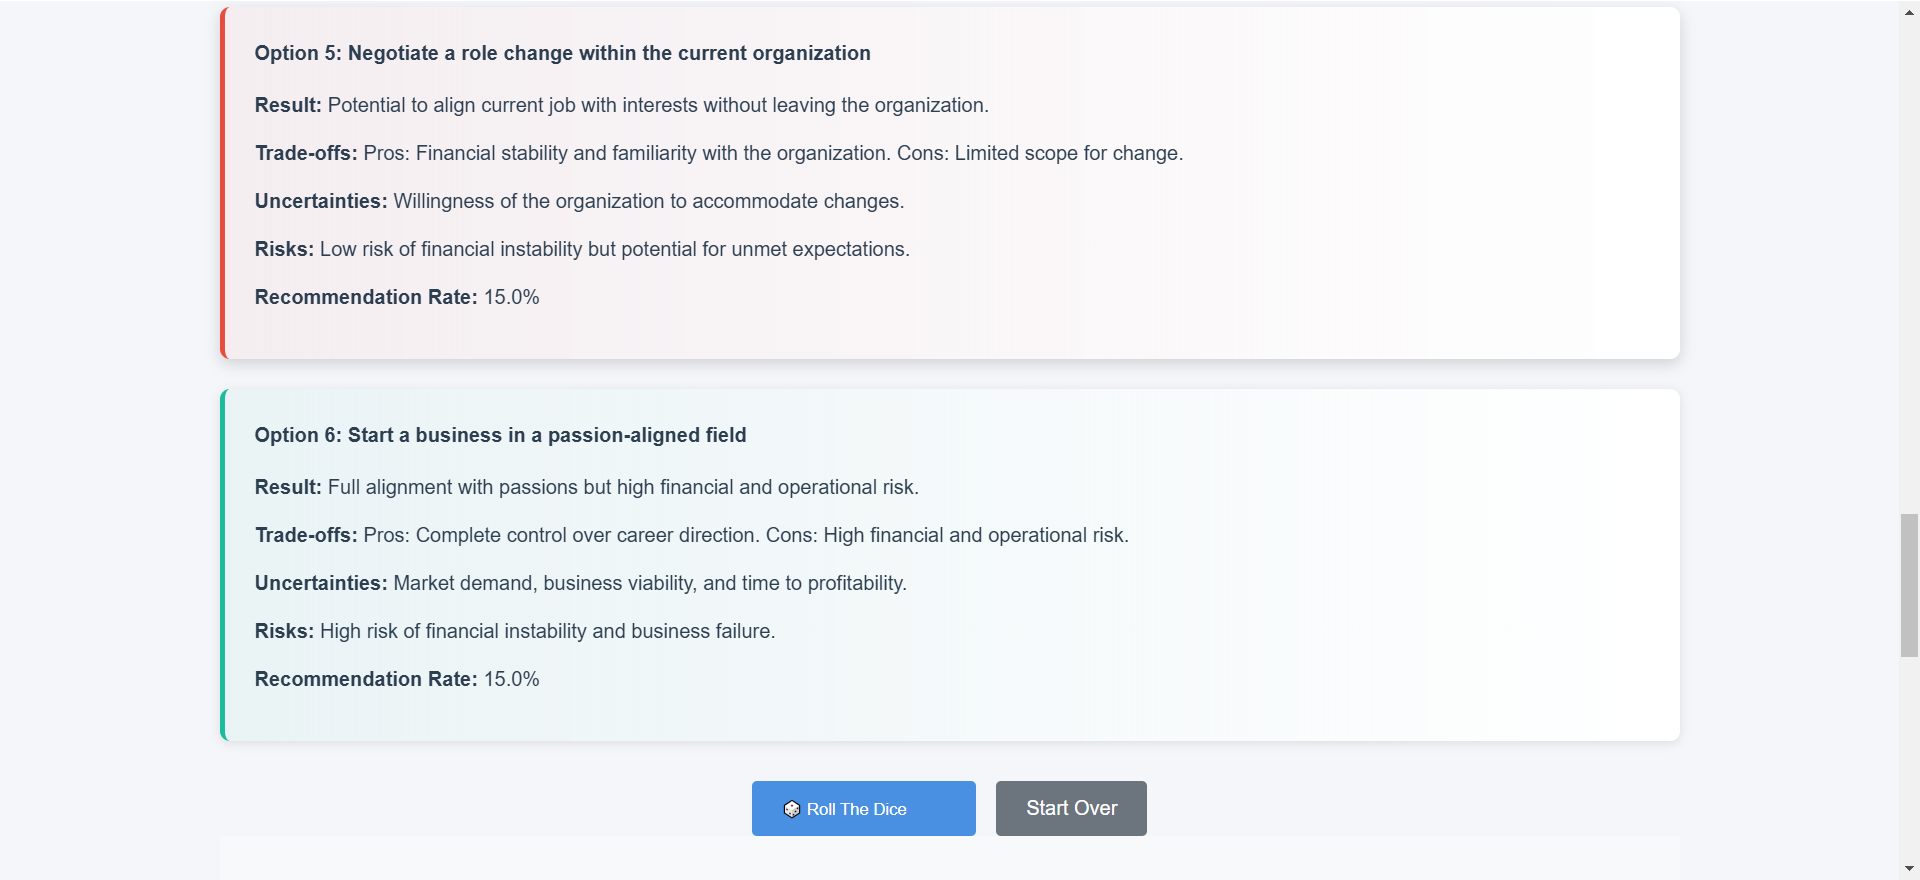The image size is (1920, 880).
Task: Click the Start Over button
Action: (x=1071, y=808)
